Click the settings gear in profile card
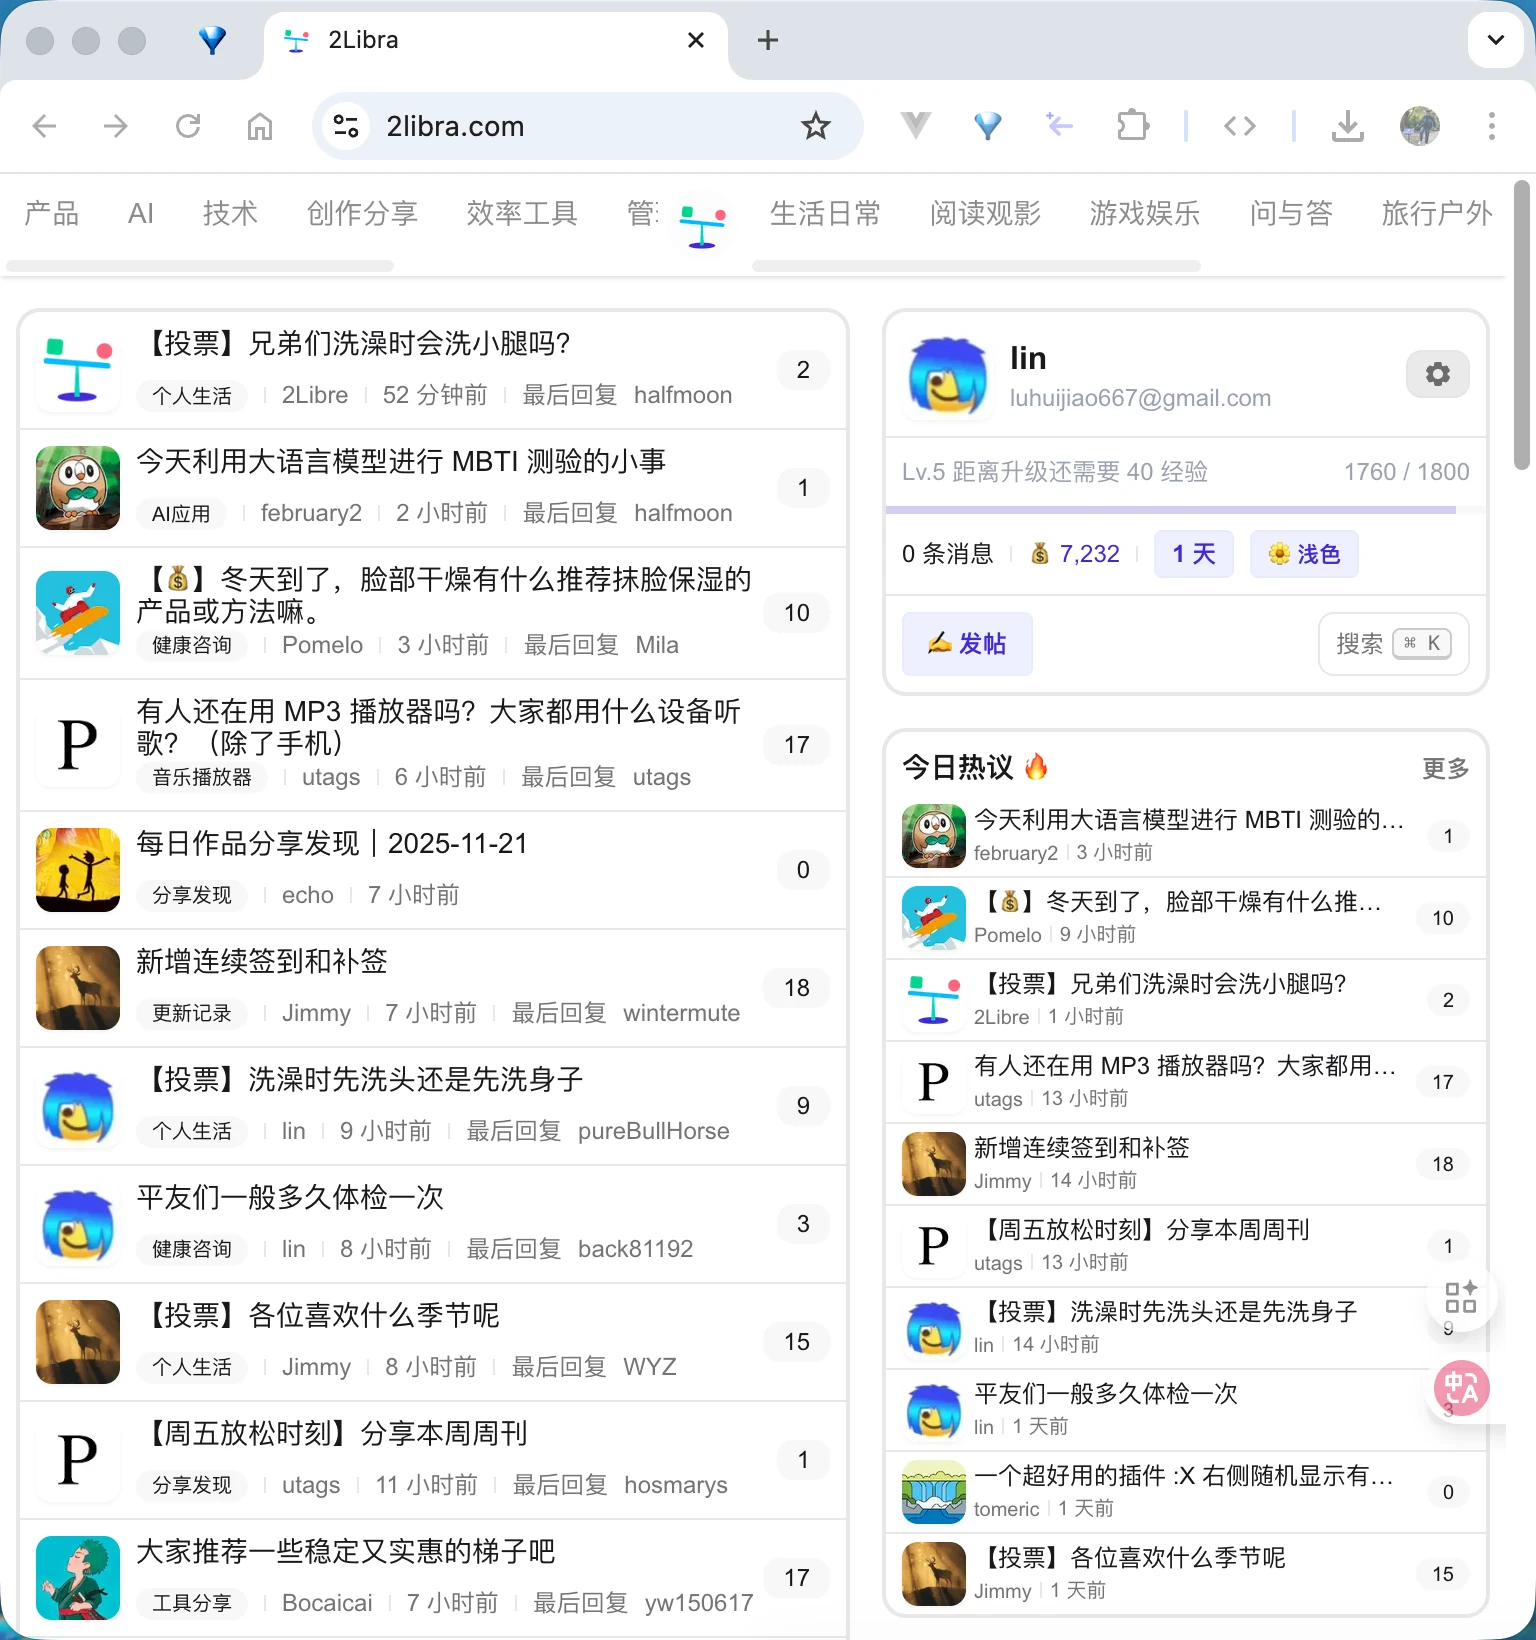The height and width of the screenshot is (1640, 1536). [1437, 374]
